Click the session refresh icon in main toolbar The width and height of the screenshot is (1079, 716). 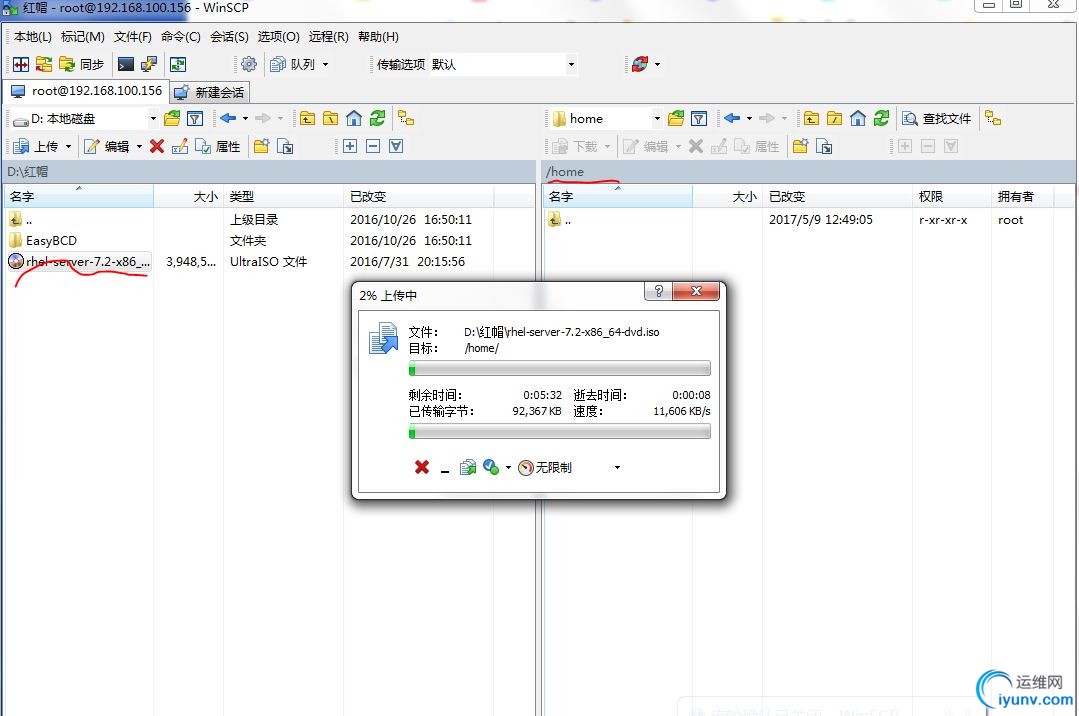640,65
